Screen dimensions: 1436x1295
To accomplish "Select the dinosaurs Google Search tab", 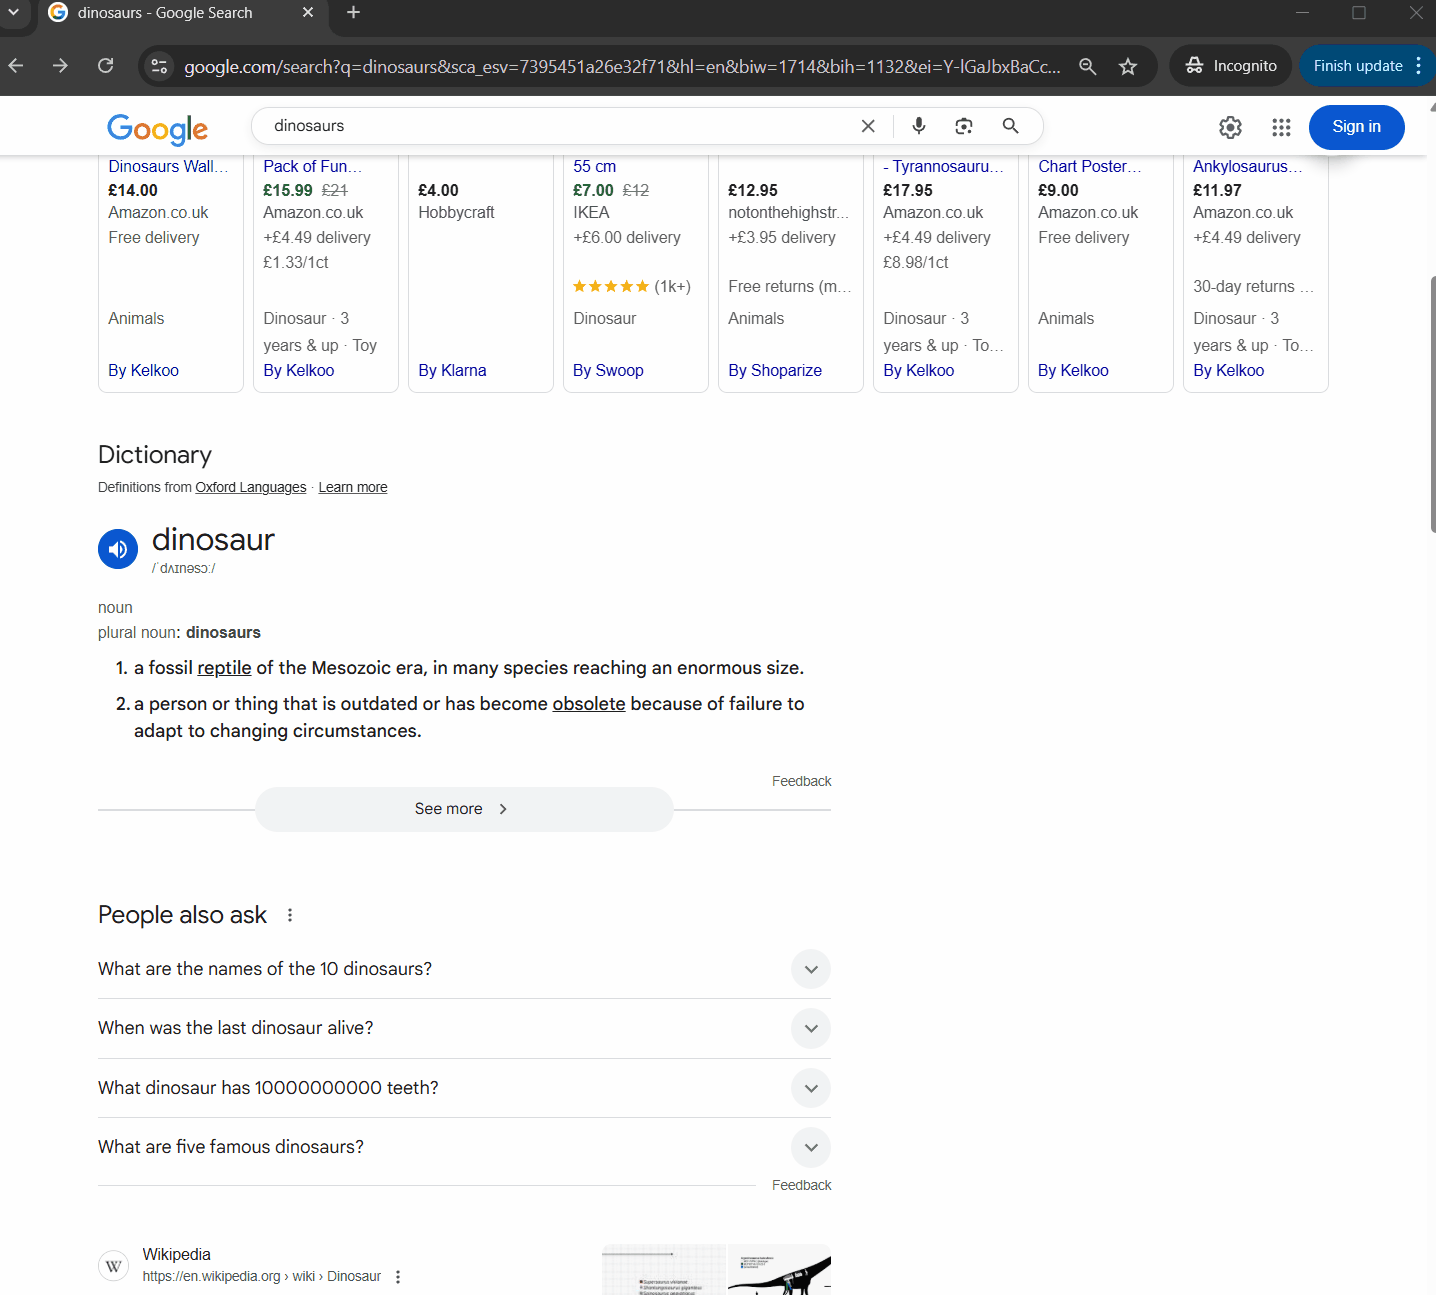I will [x=165, y=13].
